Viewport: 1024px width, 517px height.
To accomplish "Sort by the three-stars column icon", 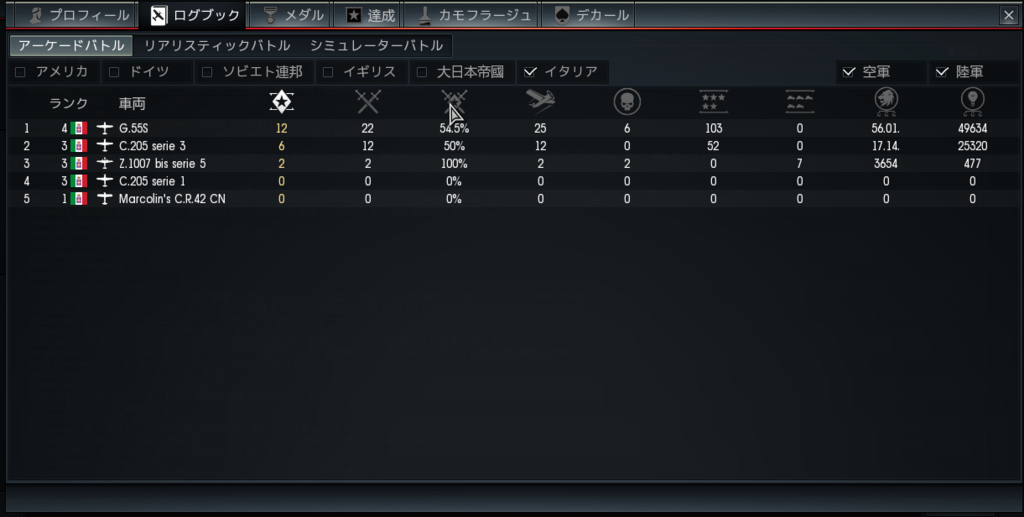I will click(x=713, y=102).
